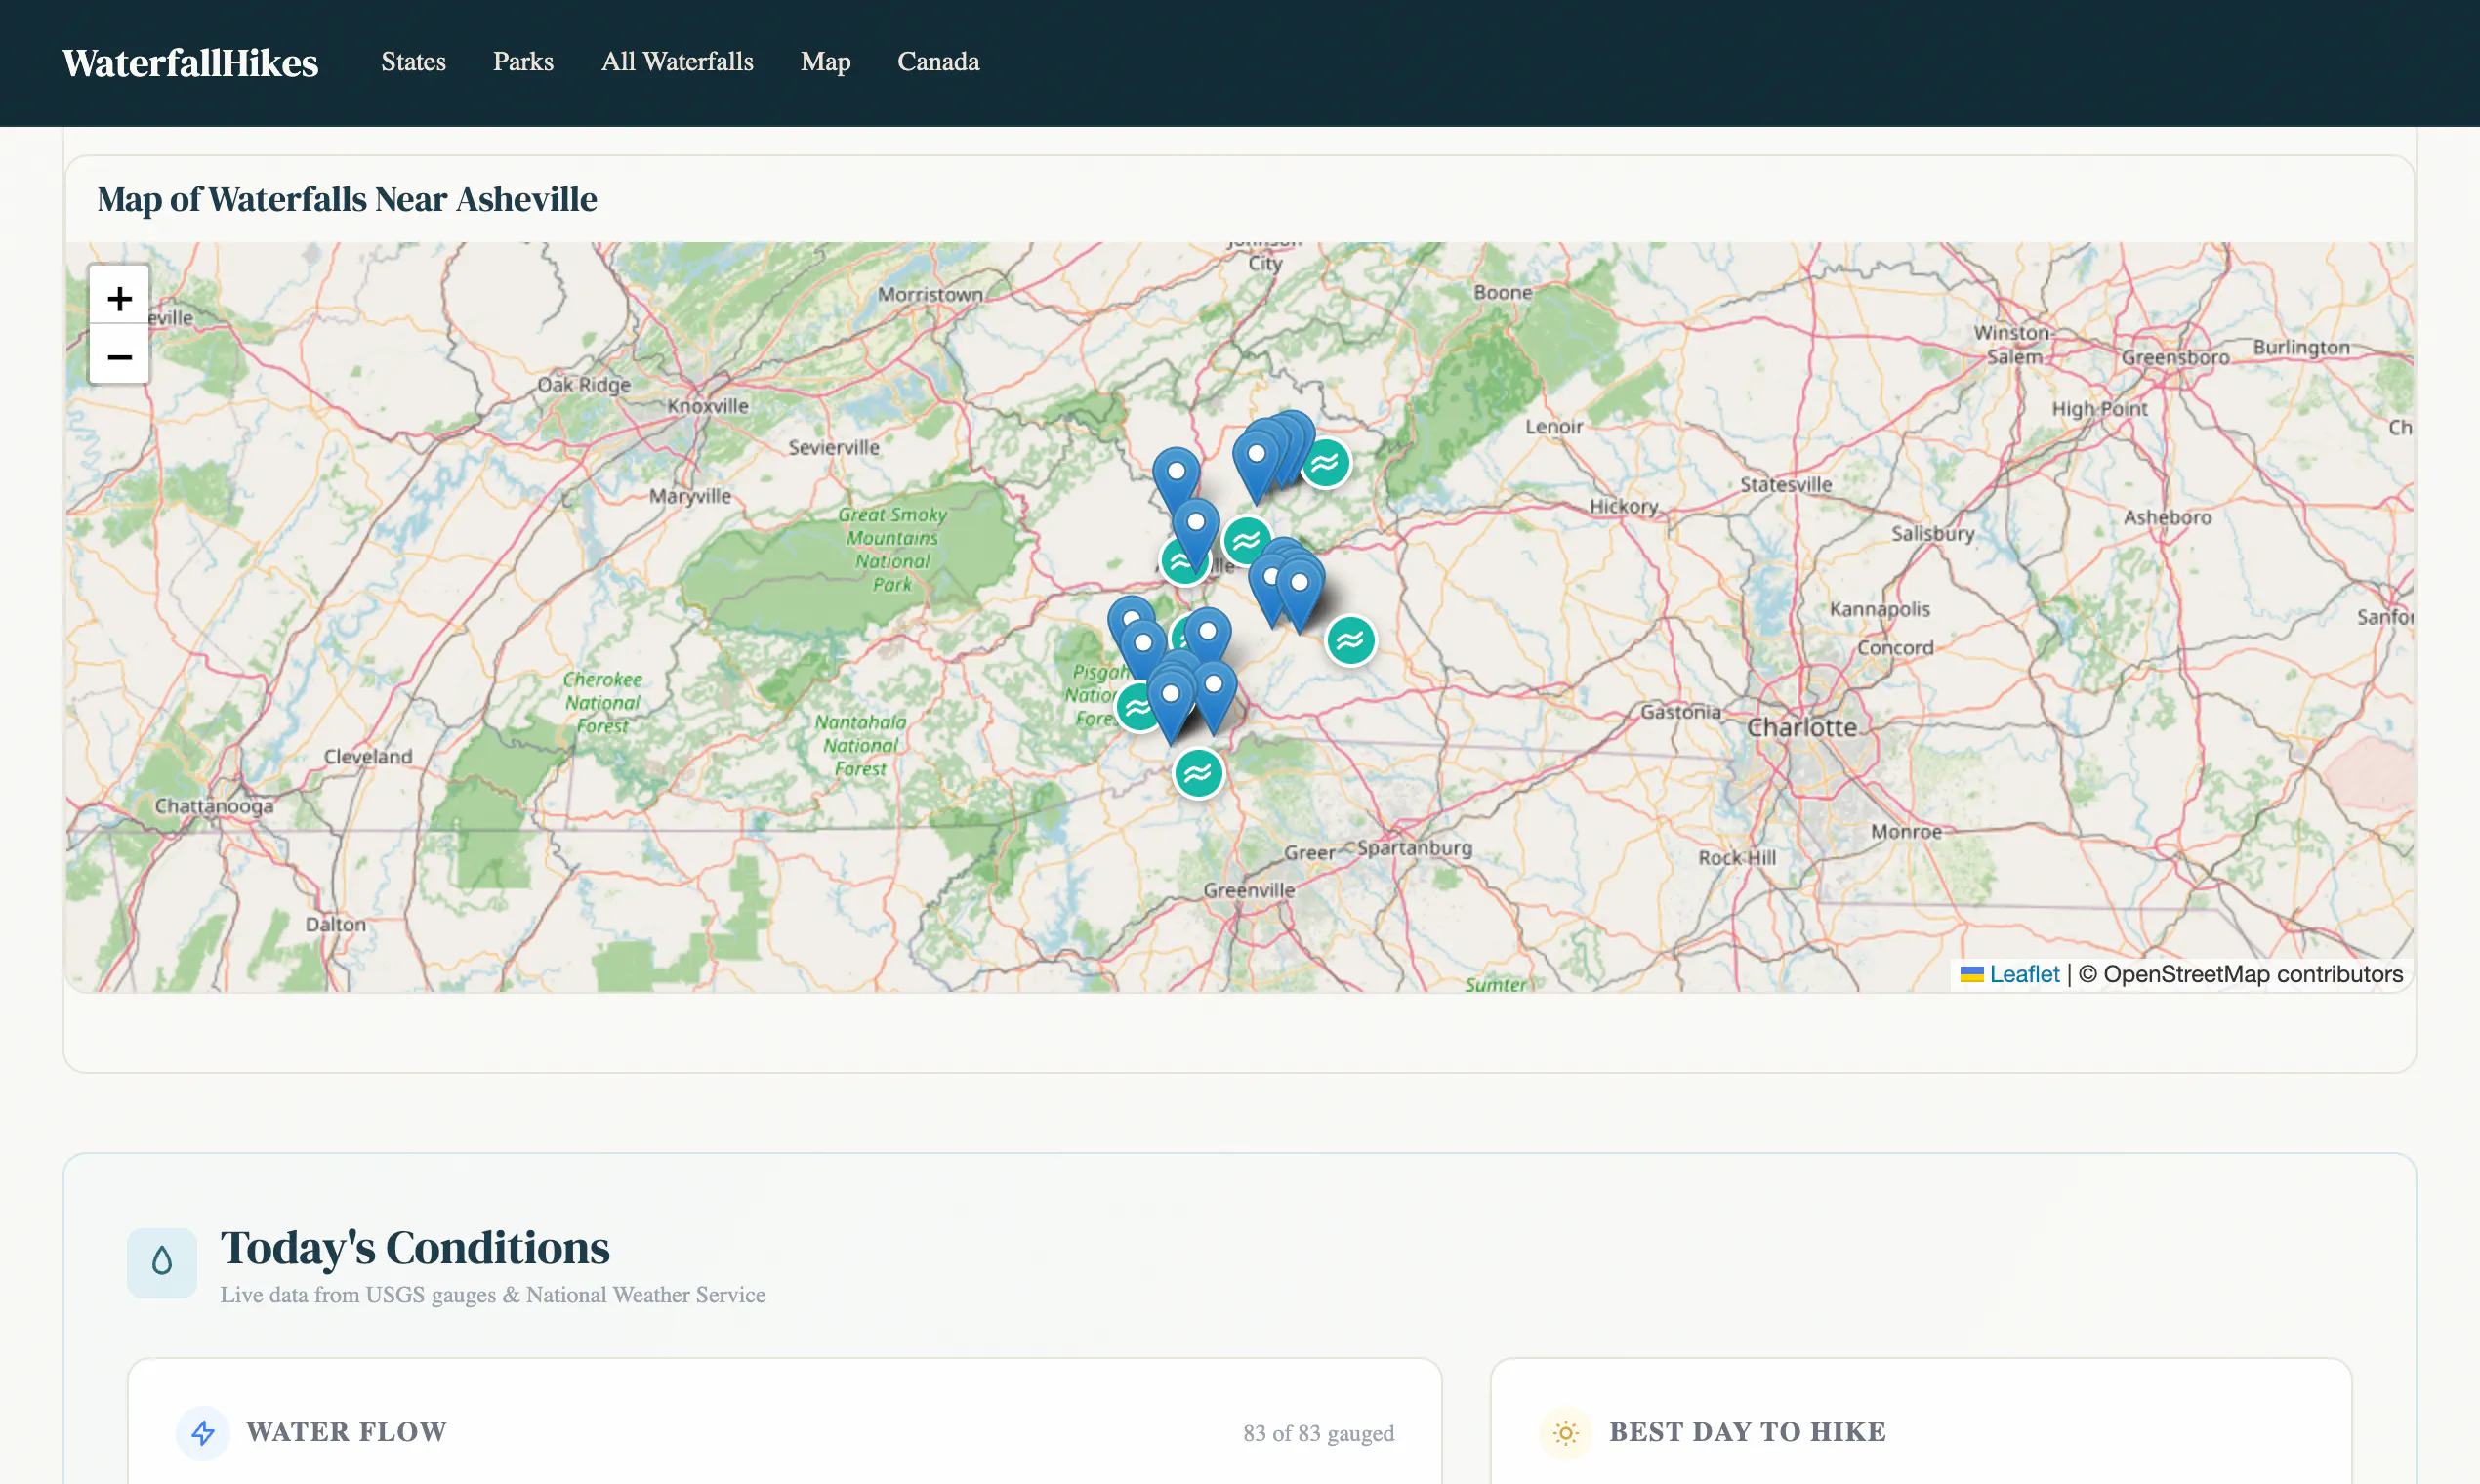The height and width of the screenshot is (1484, 2480).
Task: Click the Great Smoky Mountains National Park label
Action: [892, 549]
